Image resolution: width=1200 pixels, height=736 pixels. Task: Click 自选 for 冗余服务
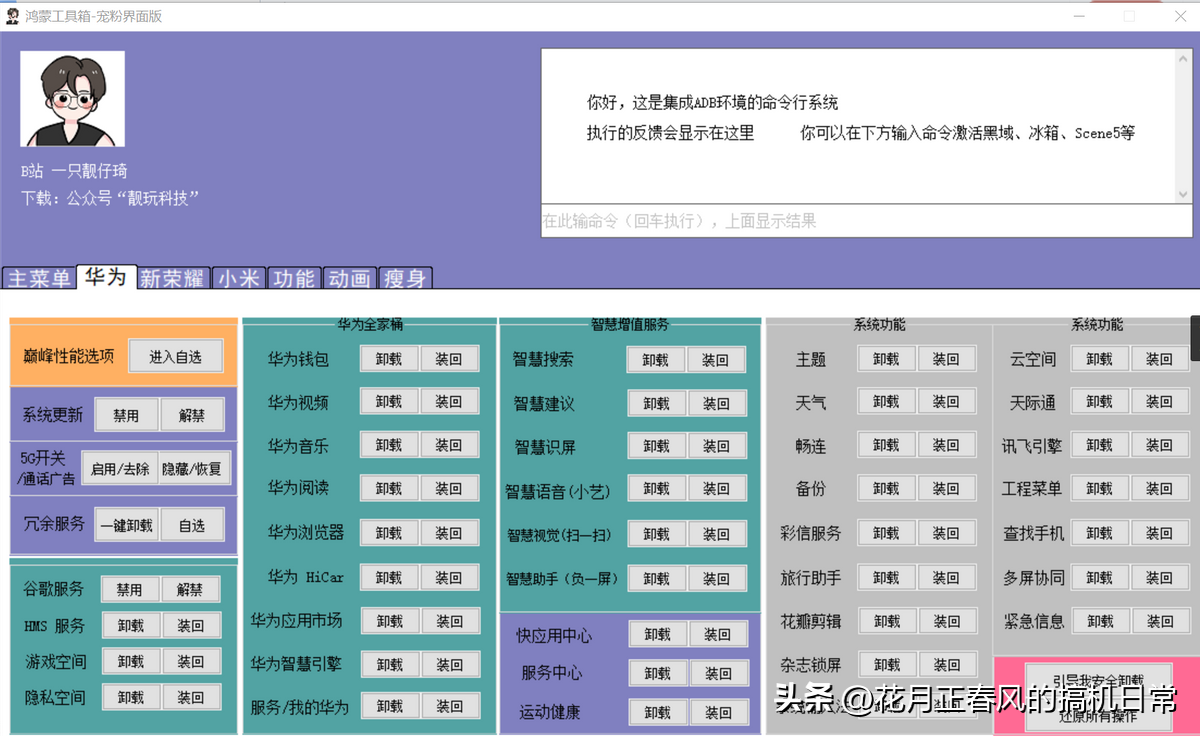click(192, 524)
